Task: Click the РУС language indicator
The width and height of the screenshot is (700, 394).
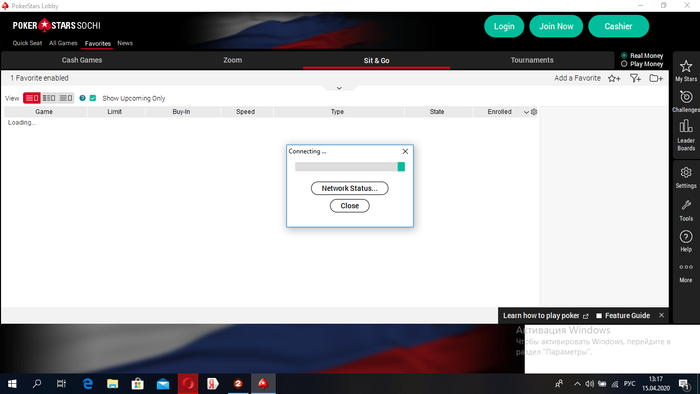Action: tap(629, 384)
